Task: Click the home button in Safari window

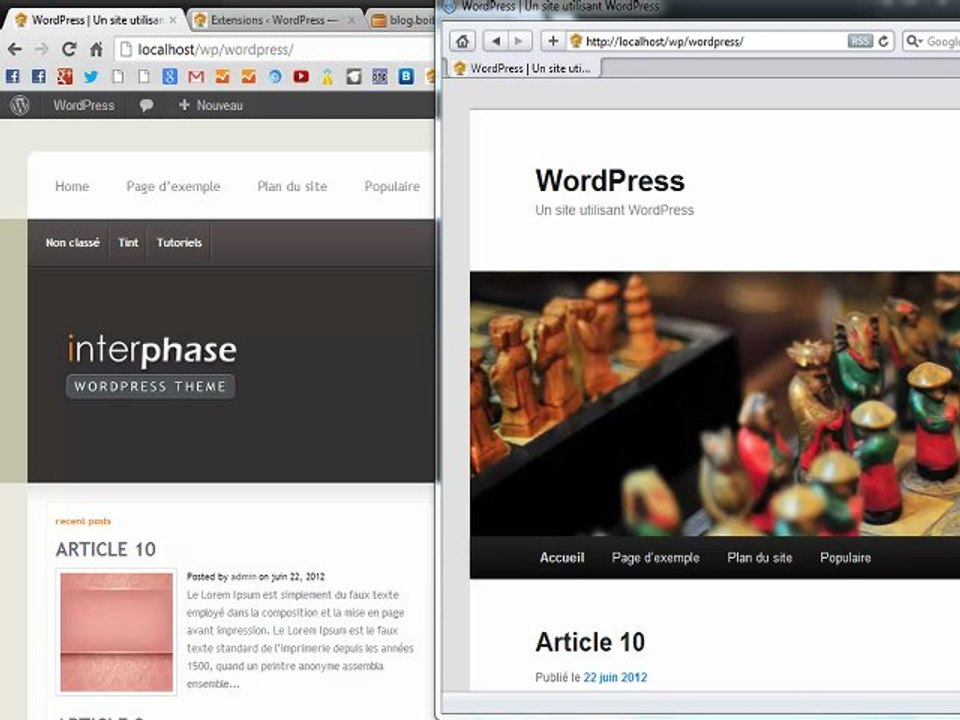Action: (463, 41)
